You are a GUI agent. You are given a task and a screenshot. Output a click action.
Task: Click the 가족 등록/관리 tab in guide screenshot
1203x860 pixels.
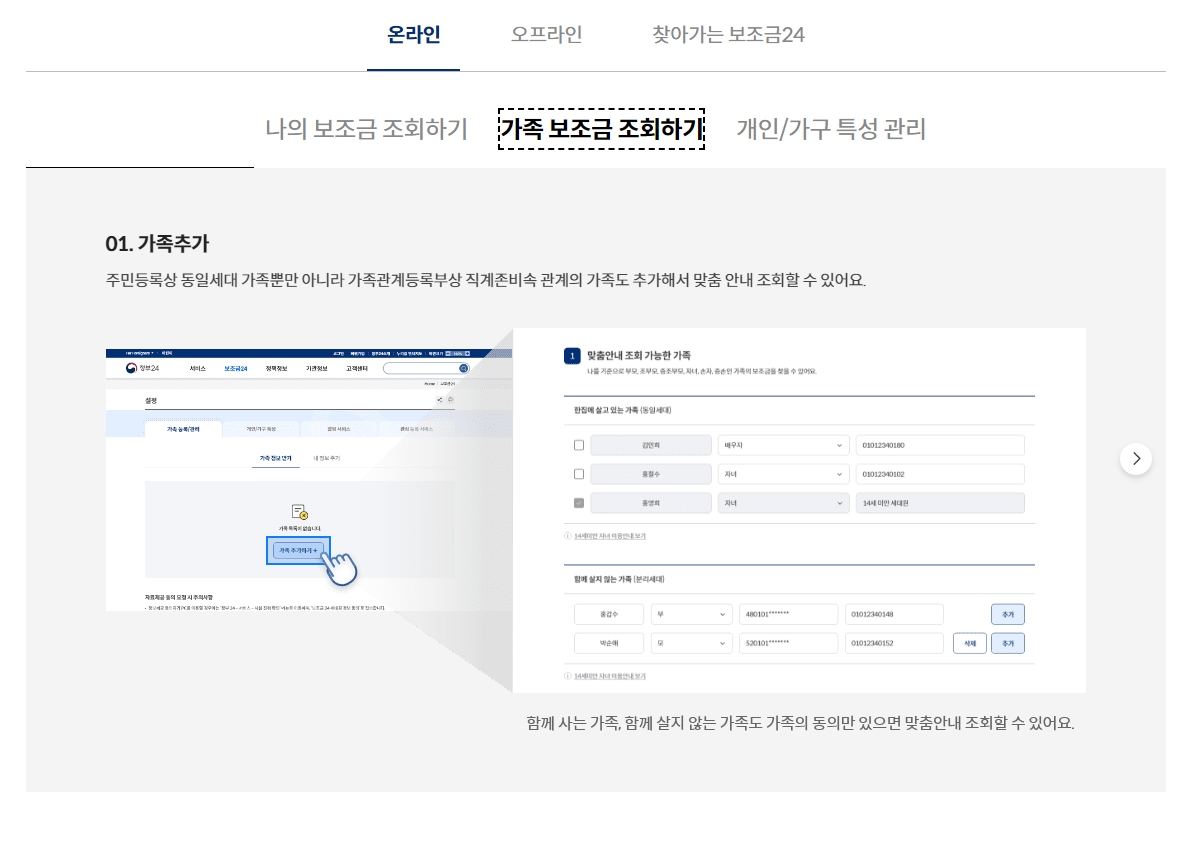click(183, 429)
